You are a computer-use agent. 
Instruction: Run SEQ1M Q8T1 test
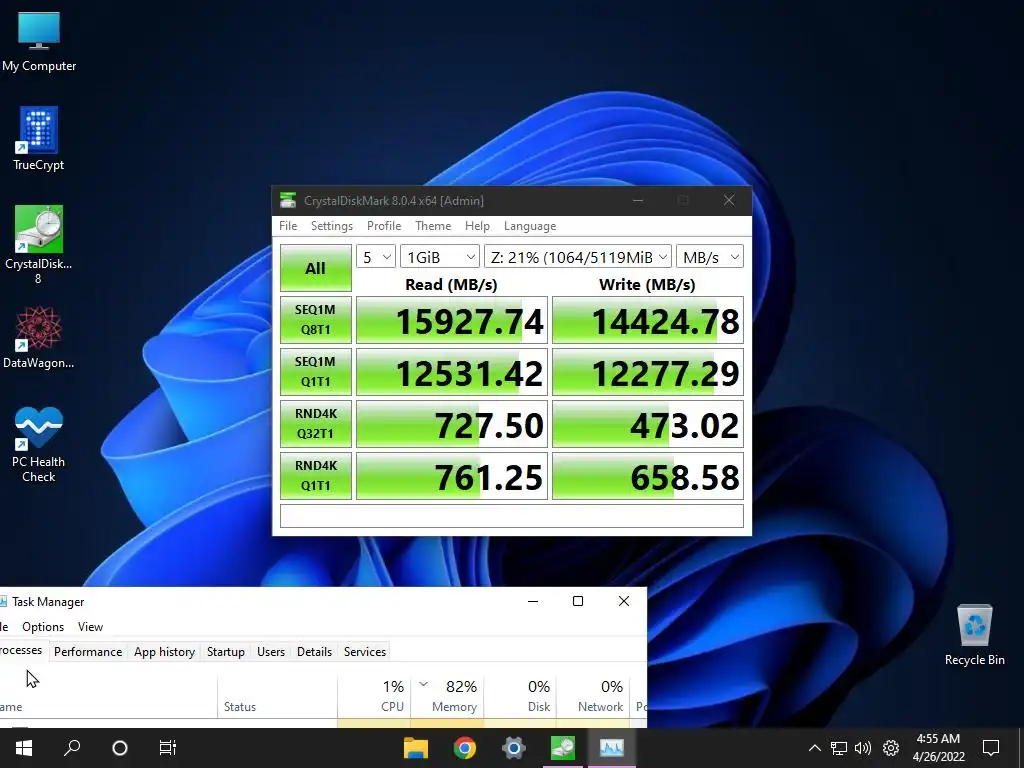tap(315, 320)
